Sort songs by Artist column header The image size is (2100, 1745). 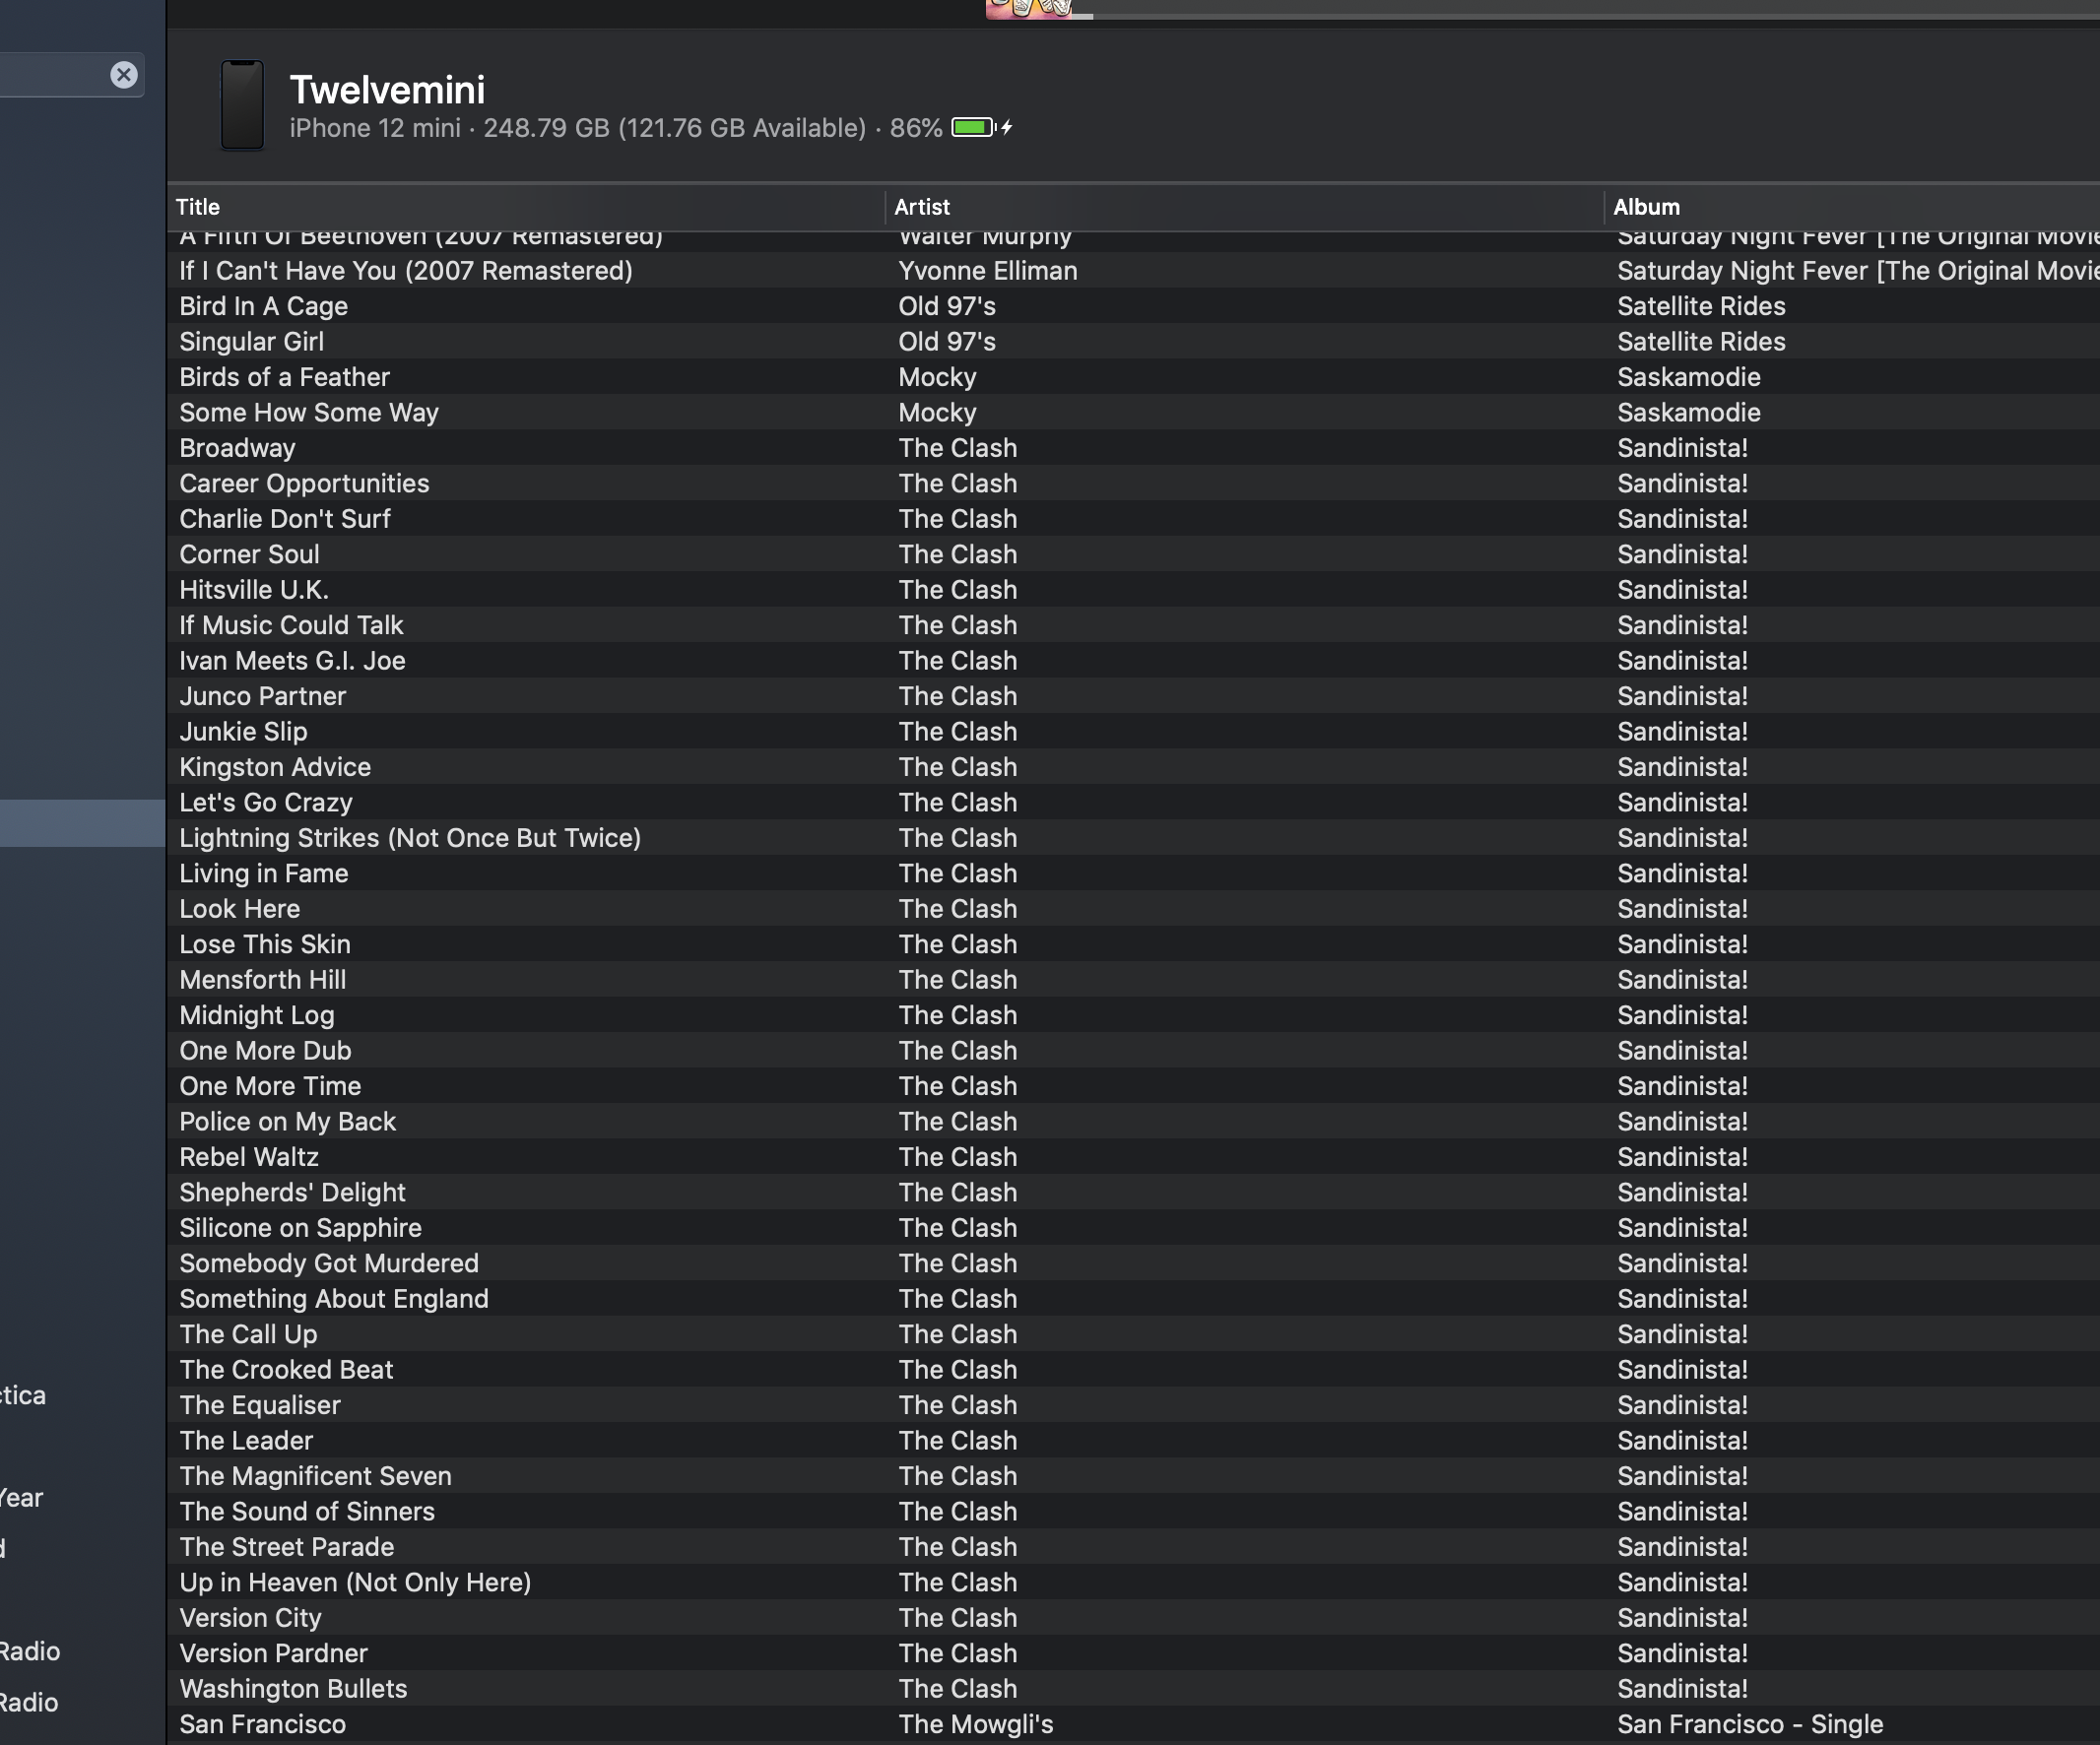(921, 207)
